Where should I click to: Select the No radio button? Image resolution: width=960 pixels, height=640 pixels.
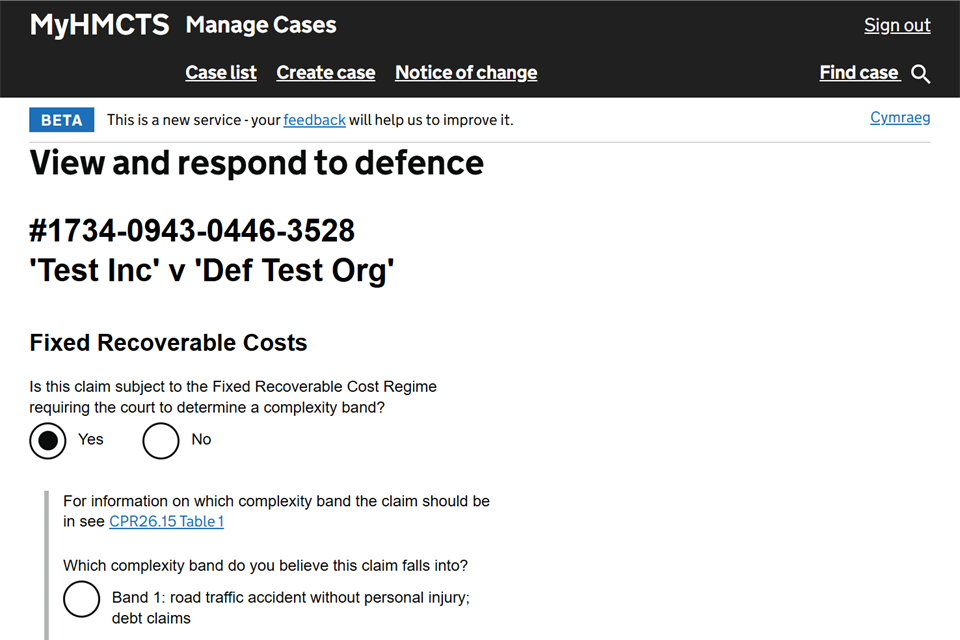pos(161,440)
